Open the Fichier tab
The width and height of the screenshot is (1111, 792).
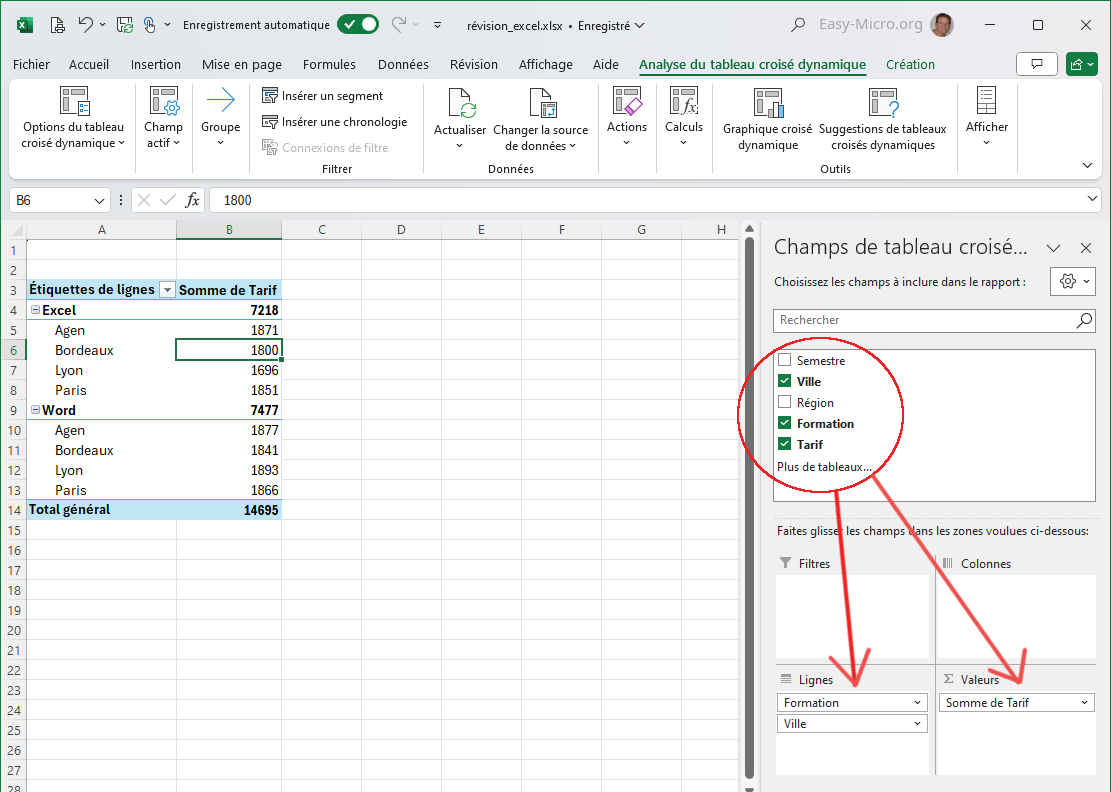click(31, 64)
